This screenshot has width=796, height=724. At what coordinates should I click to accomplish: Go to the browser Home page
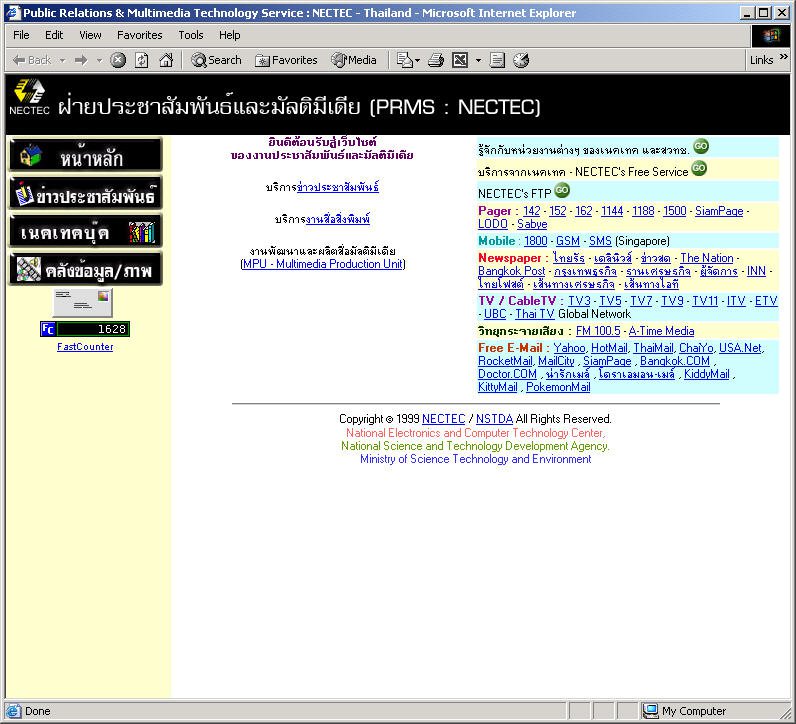click(166, 60)
